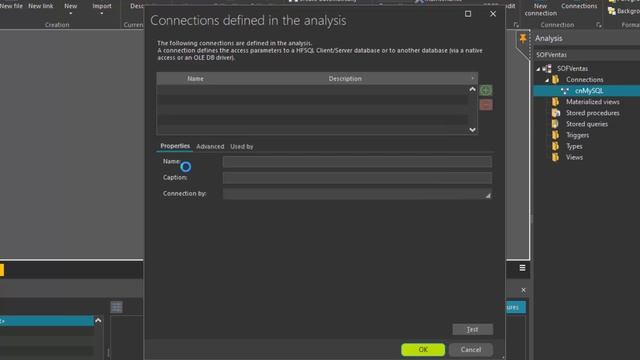Viewport: 640px width, 360px height.
Task: Click the Triggers folder icon
Action: point(556,135)
